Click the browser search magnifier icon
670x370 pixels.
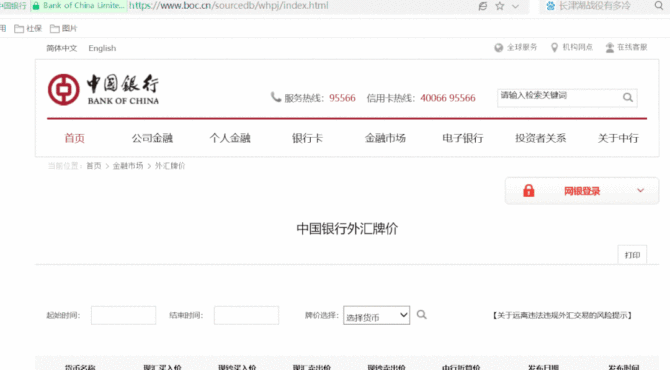point(659,6)
